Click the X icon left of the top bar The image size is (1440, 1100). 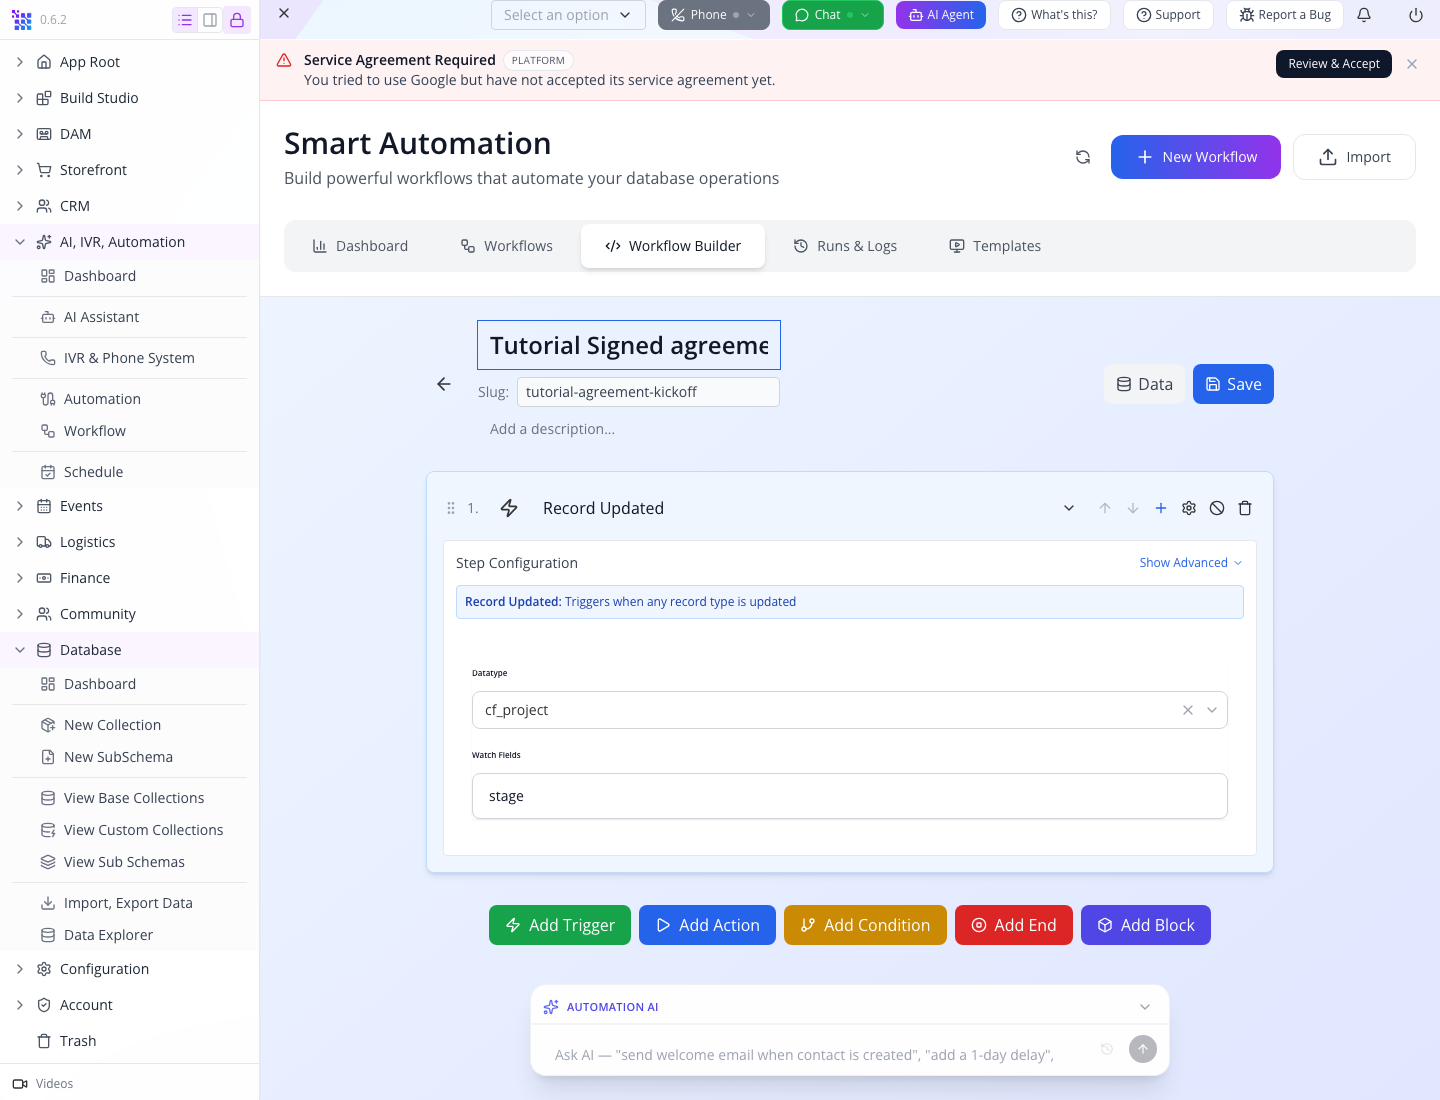point(284,13)
